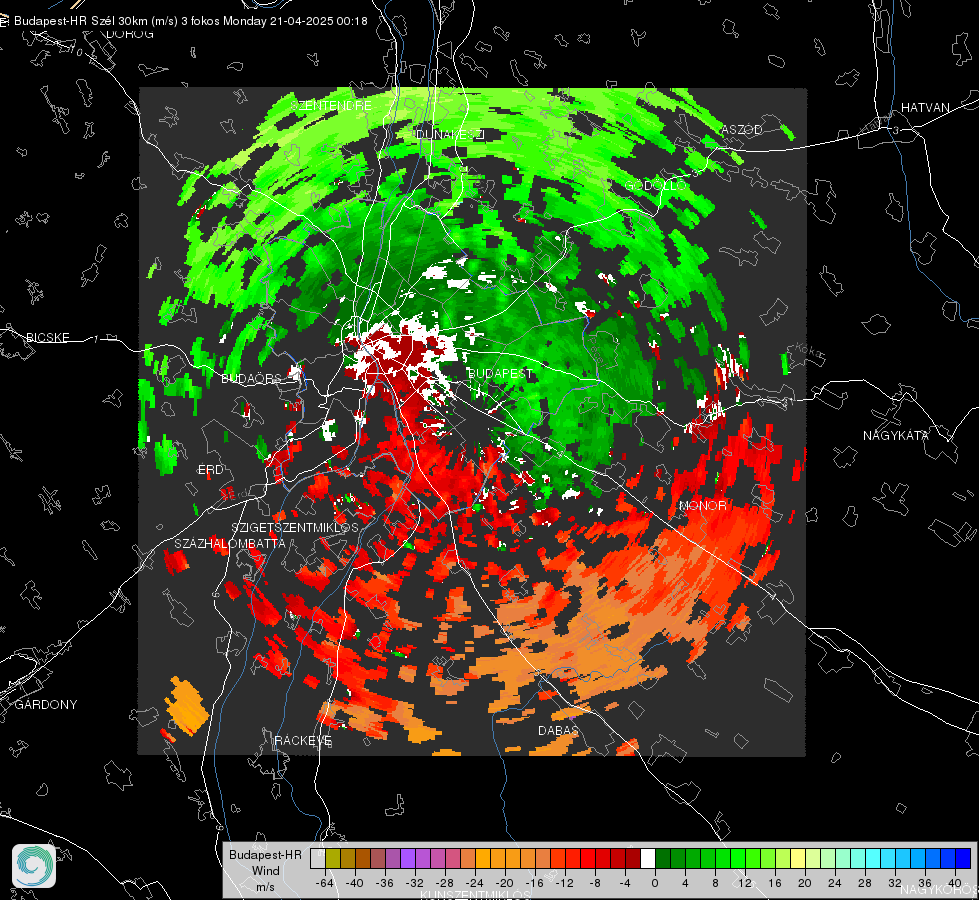Click the SZAZHALOMBATTA town label
Screen dimensions: 979x900
230,543
